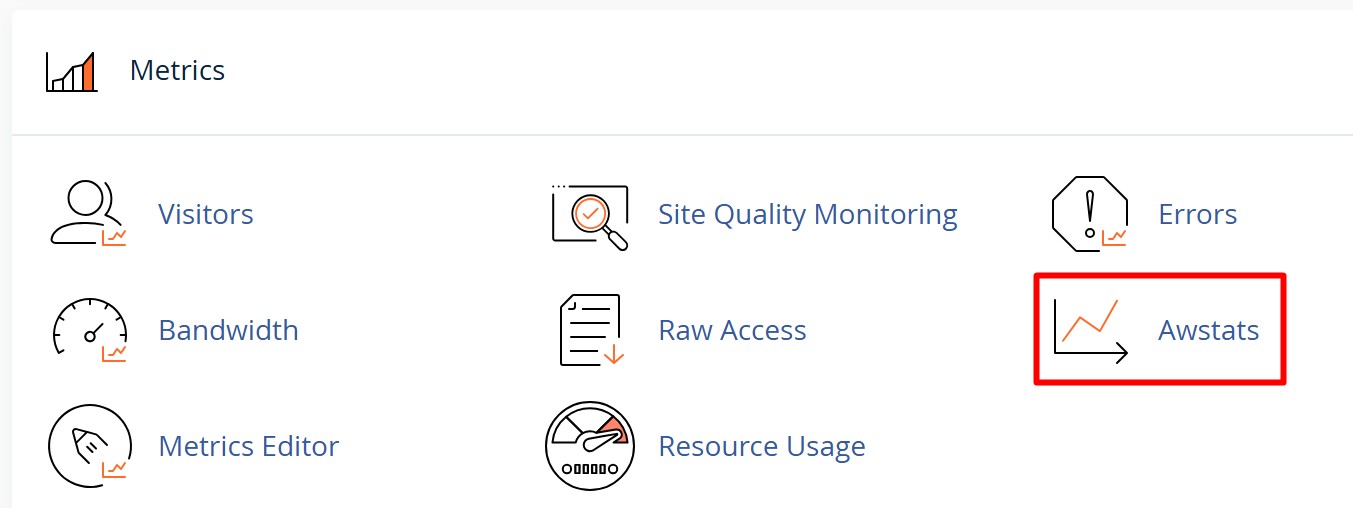Open the Raw Access link
The height and width of the screenshot is (508, 1353).
pos(732,330)
